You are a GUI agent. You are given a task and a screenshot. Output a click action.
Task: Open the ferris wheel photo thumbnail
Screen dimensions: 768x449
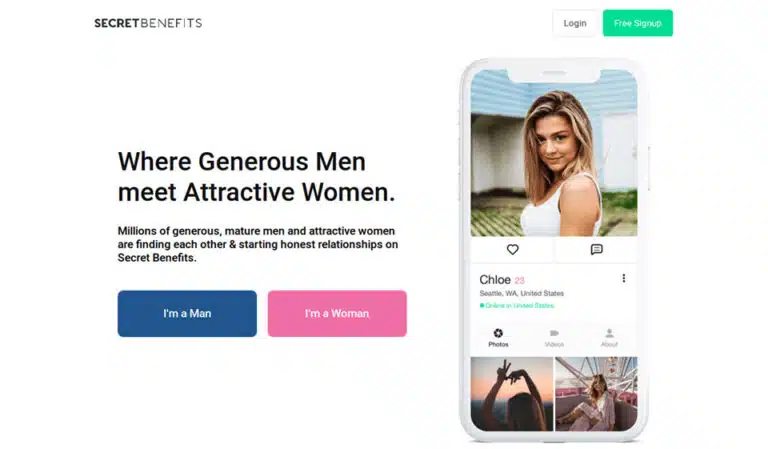tap(597, 394)
